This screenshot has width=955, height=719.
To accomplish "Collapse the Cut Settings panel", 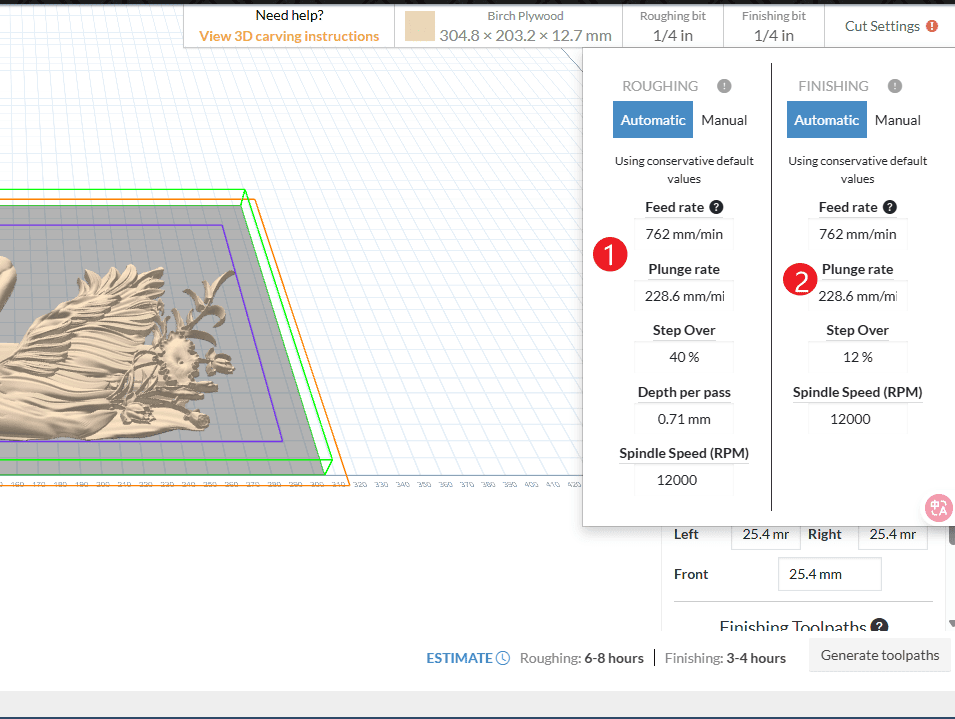I will tap(881, 27).
